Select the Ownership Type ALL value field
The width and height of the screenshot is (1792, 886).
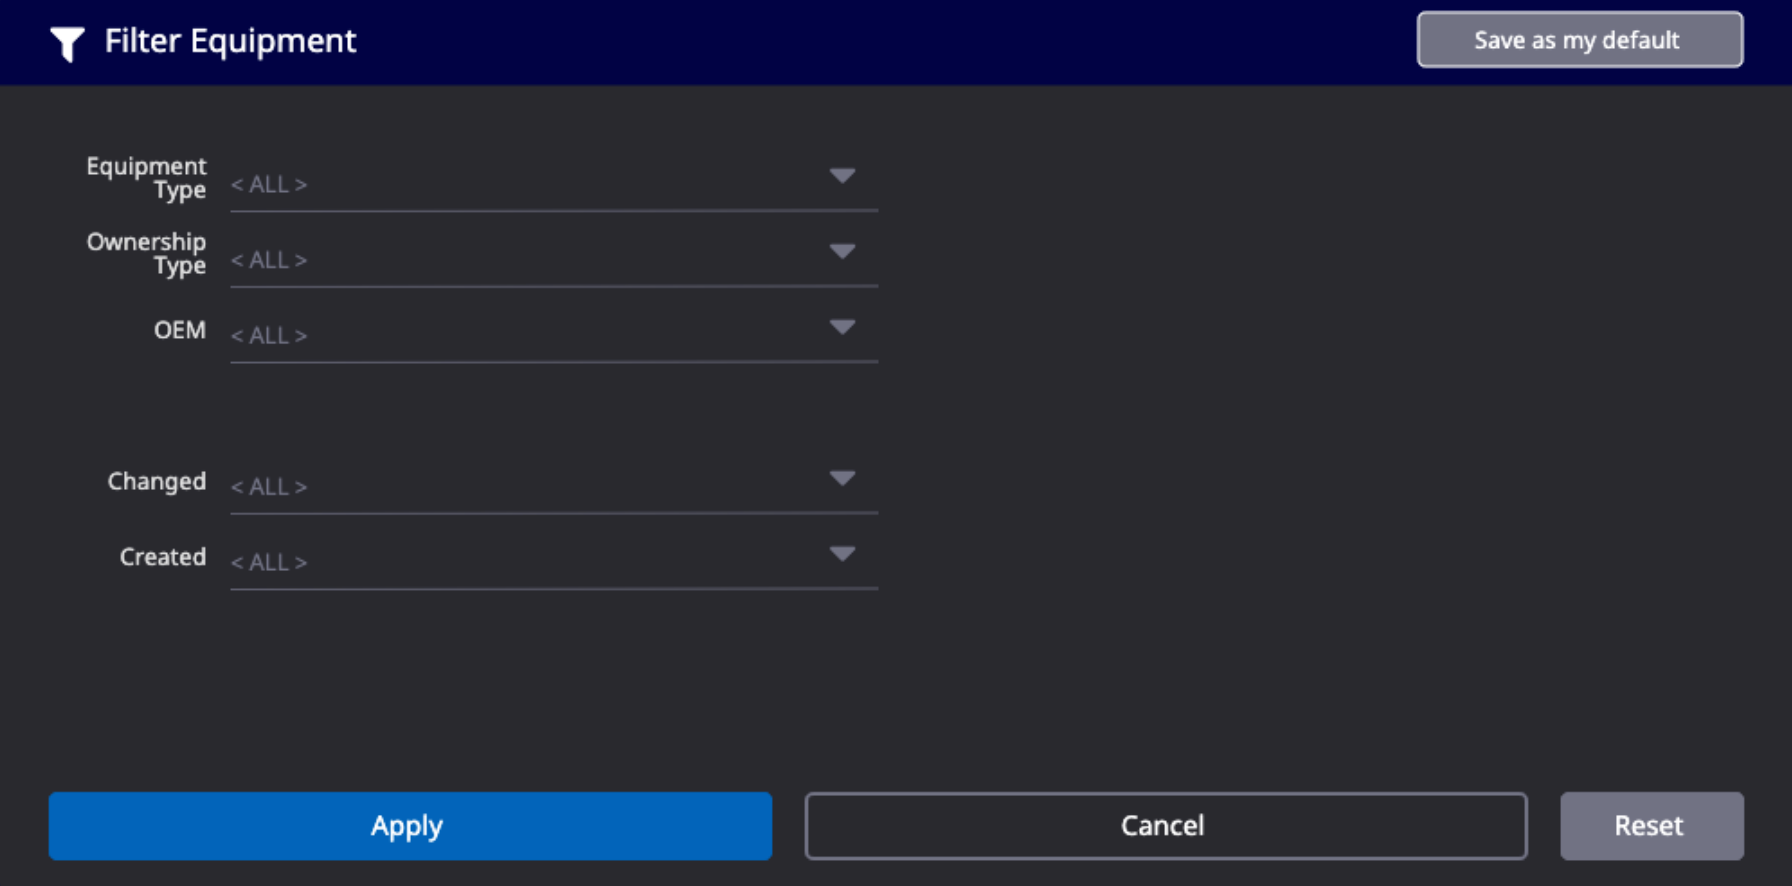[554, 260]
